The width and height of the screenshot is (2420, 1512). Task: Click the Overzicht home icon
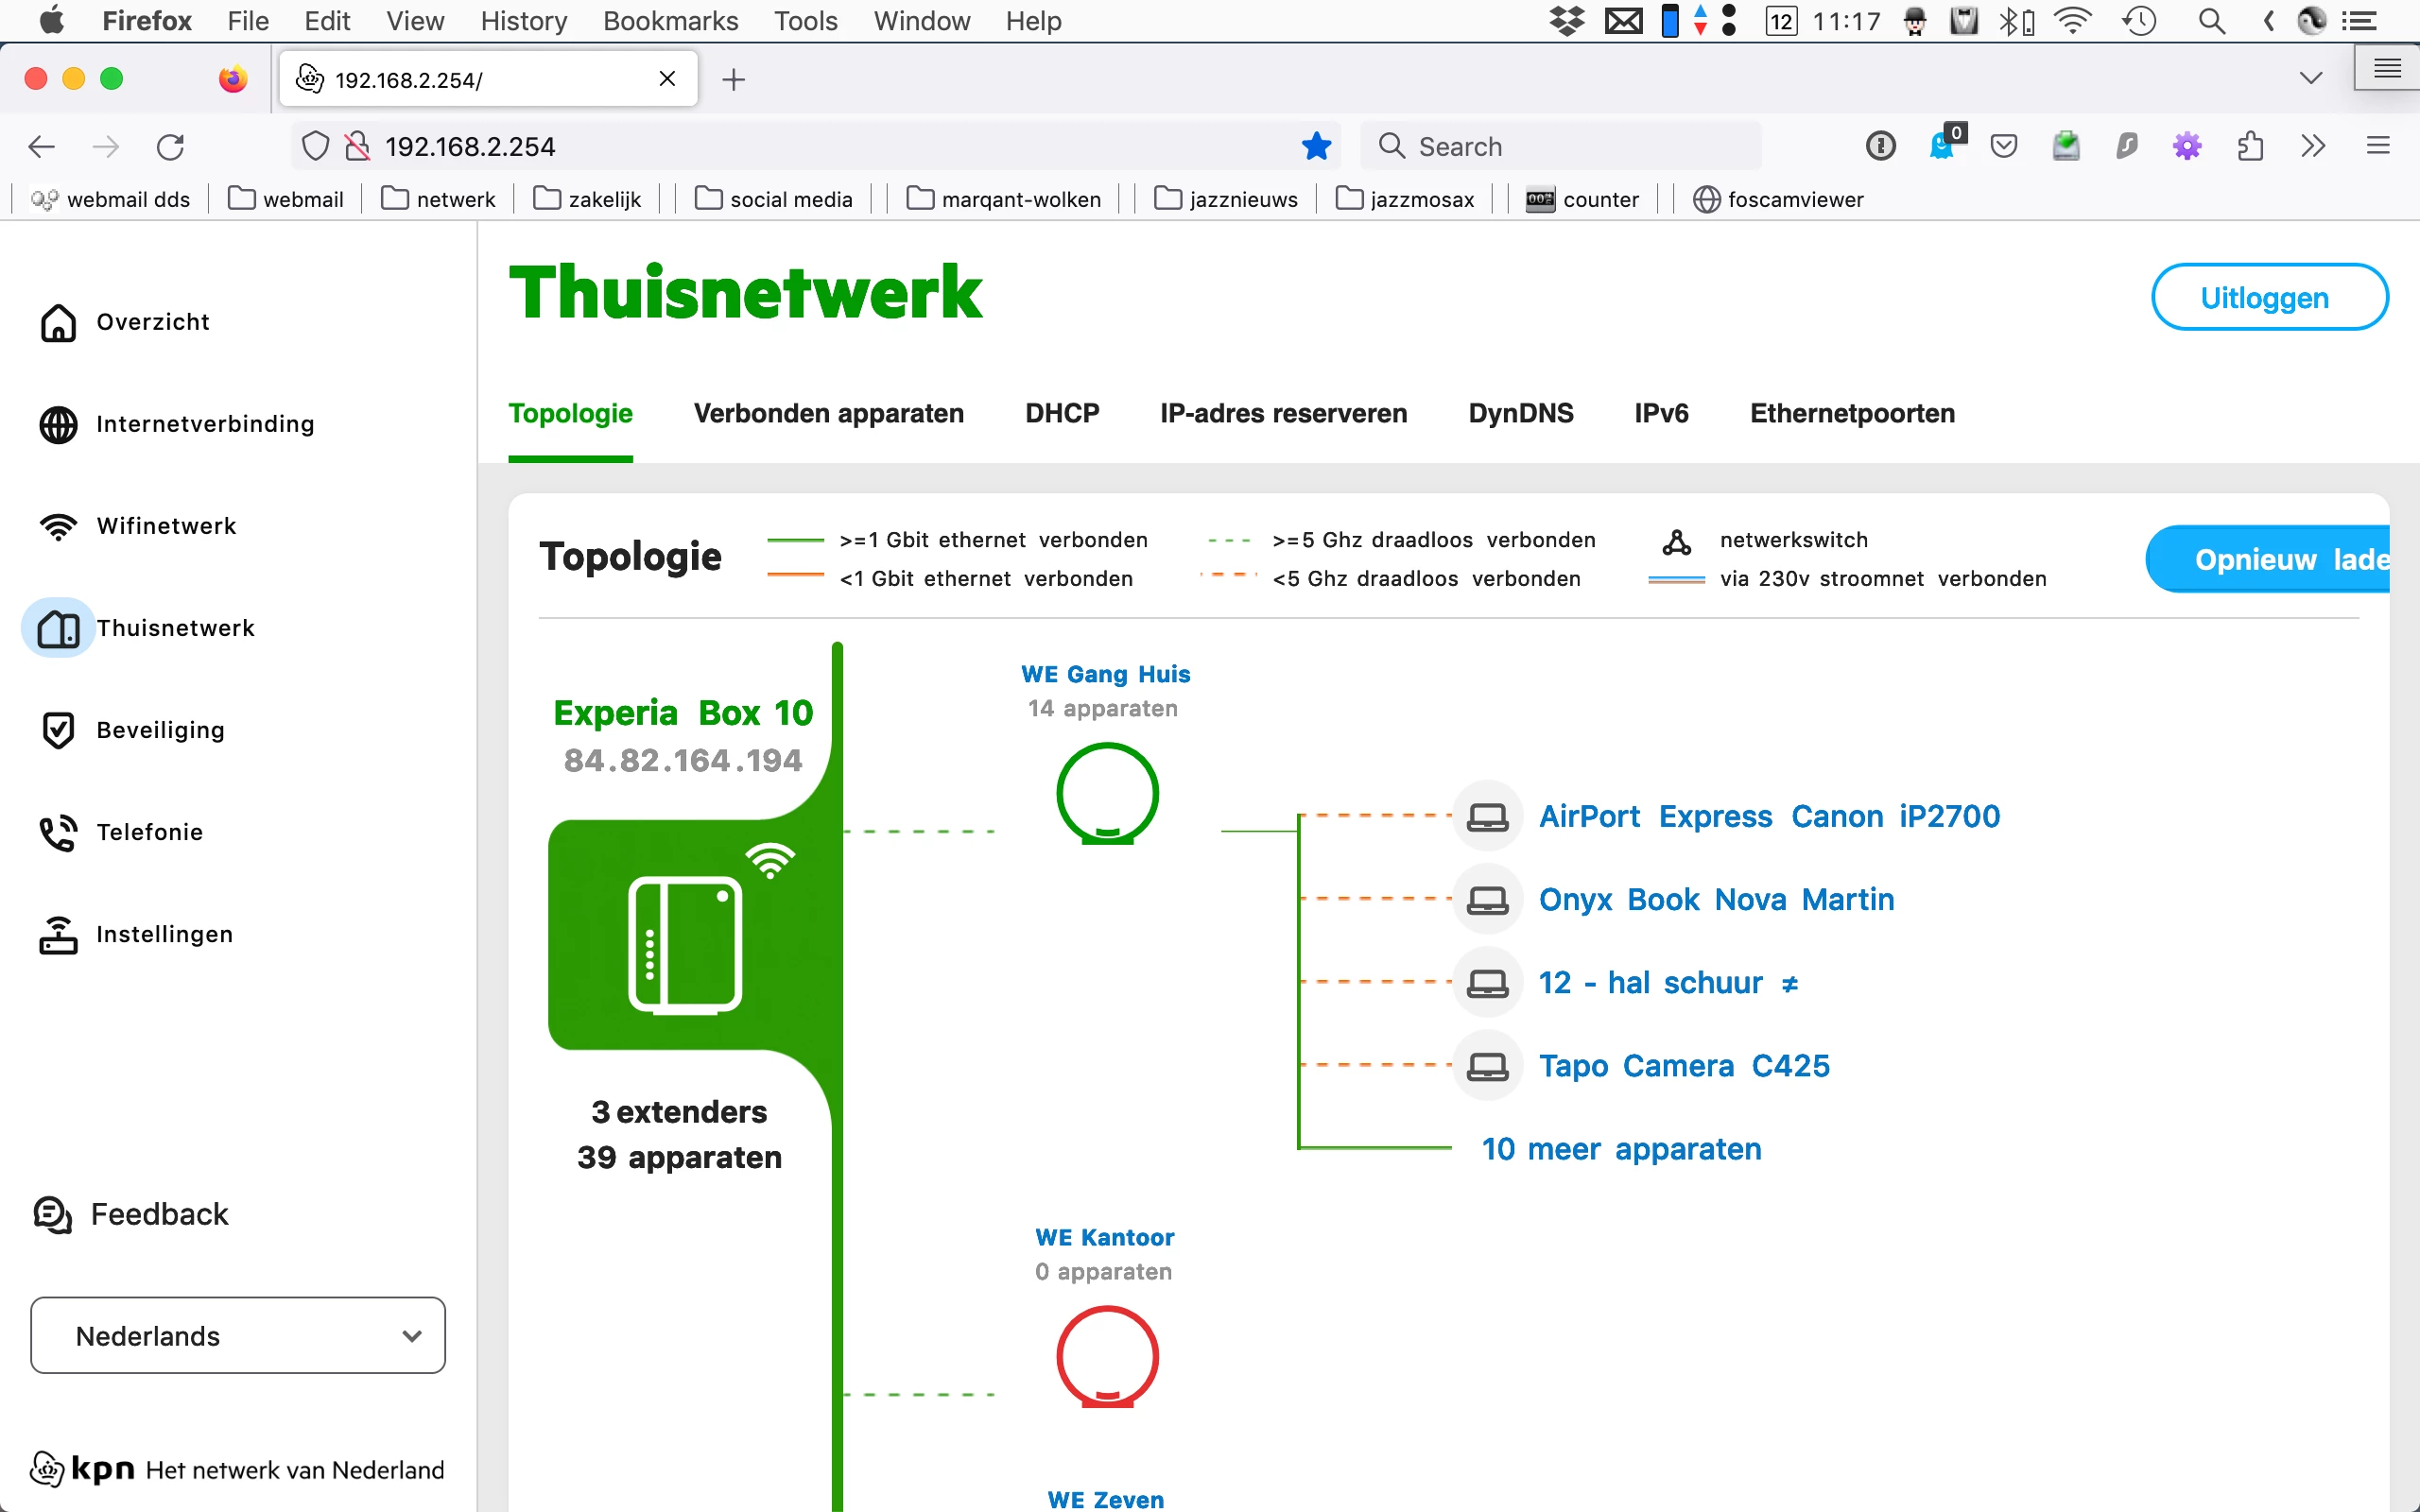pos(58,322)
